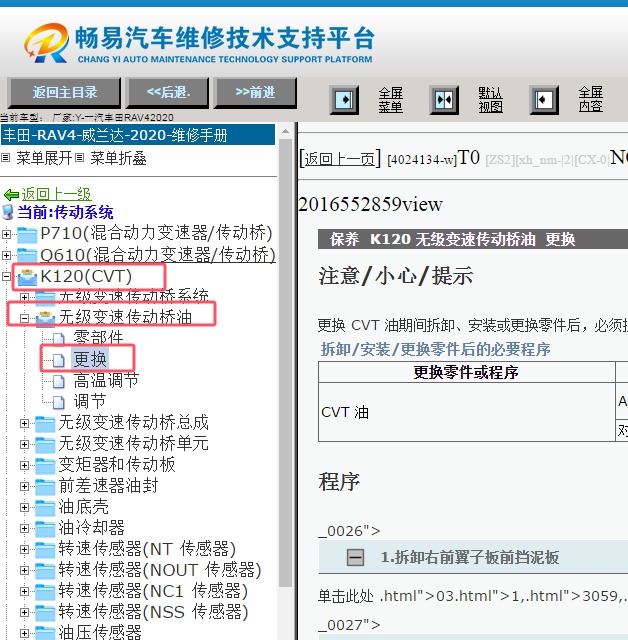
Task: Click the tree panel scrollbar up arrow
Action: pyautogui.click(x=286, y=131)
